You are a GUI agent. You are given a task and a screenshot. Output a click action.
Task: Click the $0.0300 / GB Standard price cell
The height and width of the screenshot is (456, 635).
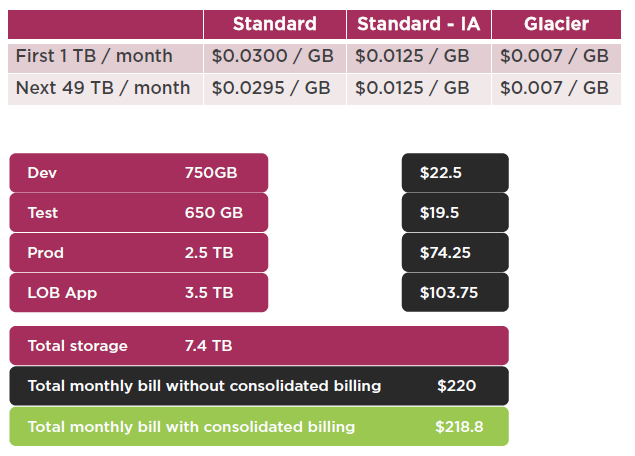click(x=274, y=56)
